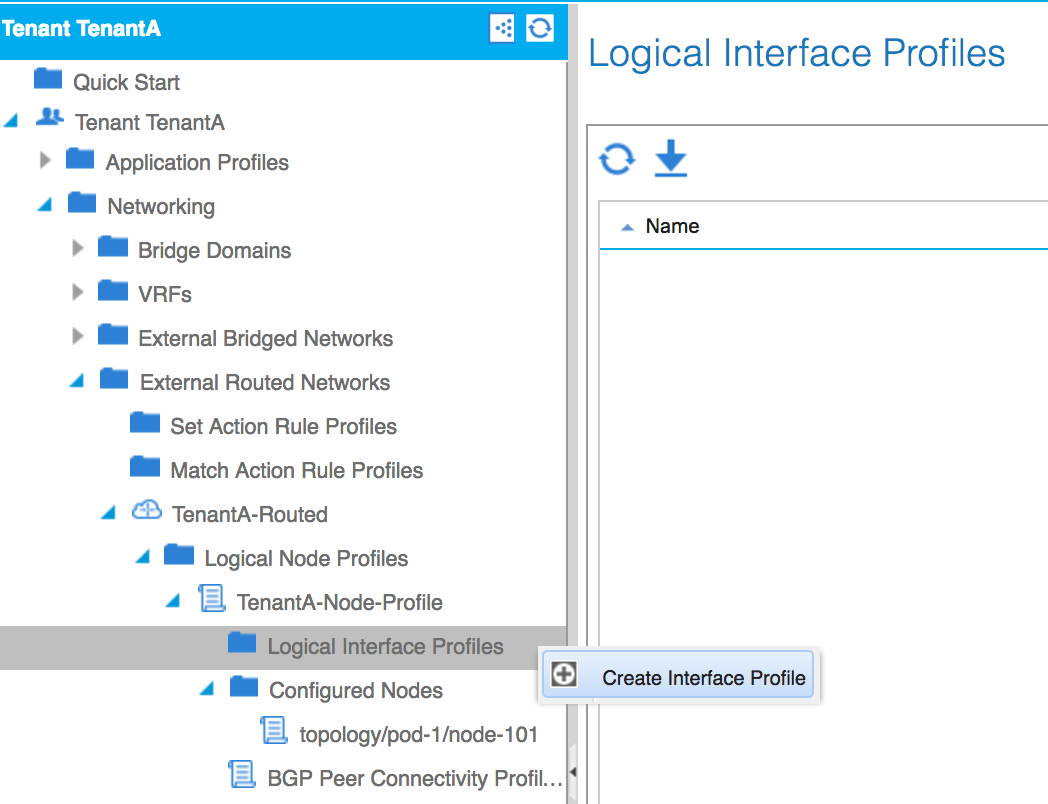This screenshot has width=1048, height=804.
Task: Select the Quick Start tree item
Action: coord(126,82)
